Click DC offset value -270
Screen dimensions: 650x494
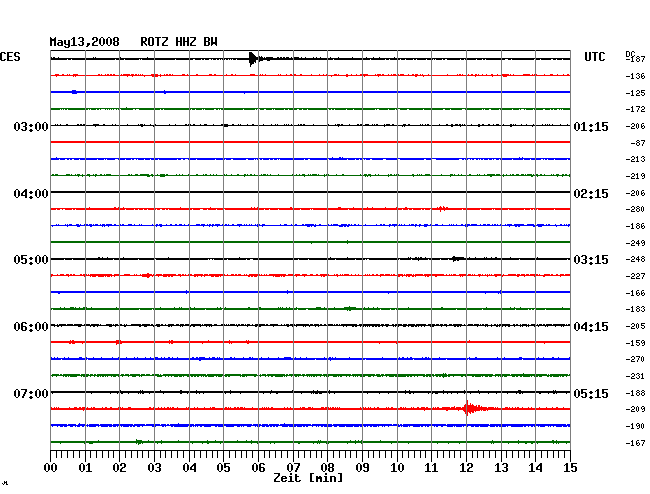click(x=635, y=359)
